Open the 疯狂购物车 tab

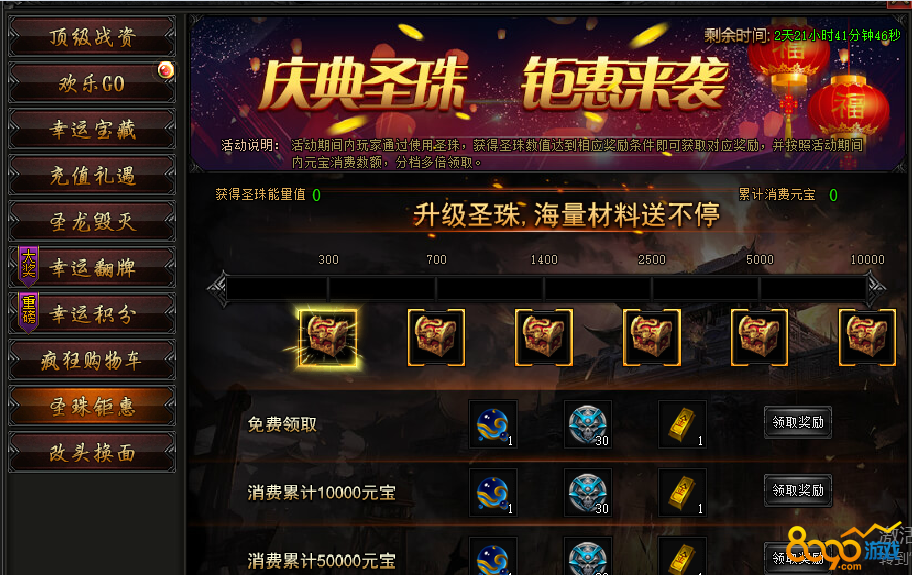coord(92,360)
